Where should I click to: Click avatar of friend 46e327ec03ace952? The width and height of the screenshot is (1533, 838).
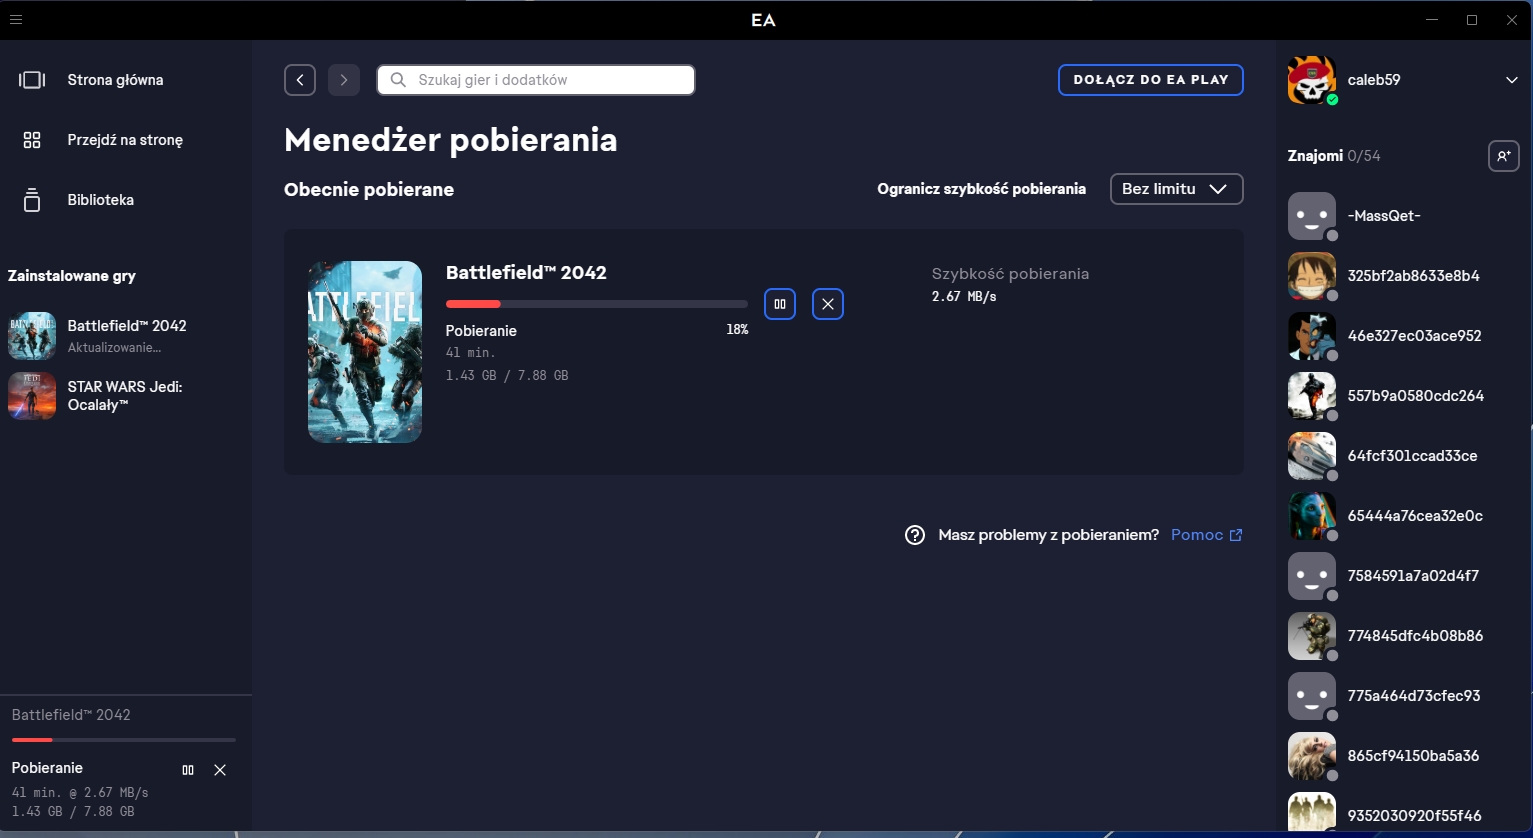(x=1312, y=336)
